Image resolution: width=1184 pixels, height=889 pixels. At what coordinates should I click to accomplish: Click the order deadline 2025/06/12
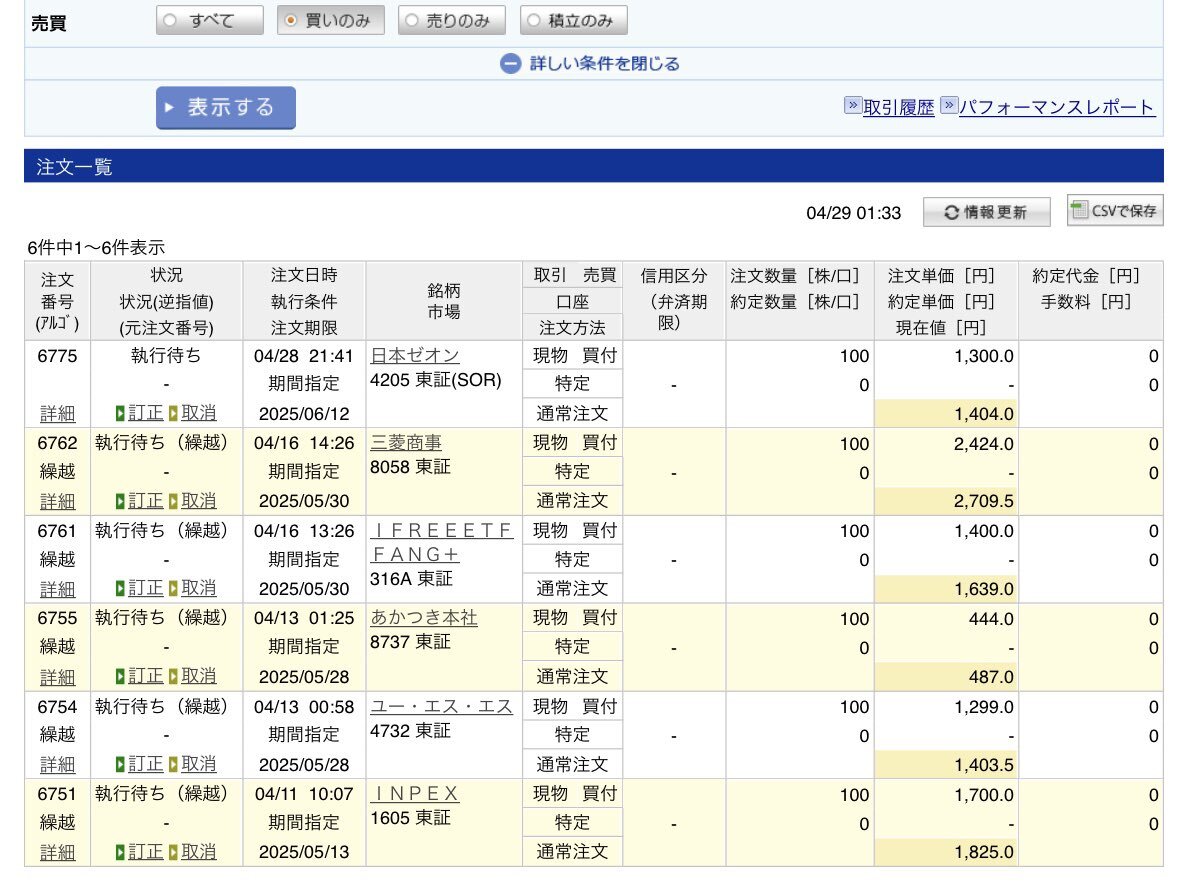coord(304,414)
